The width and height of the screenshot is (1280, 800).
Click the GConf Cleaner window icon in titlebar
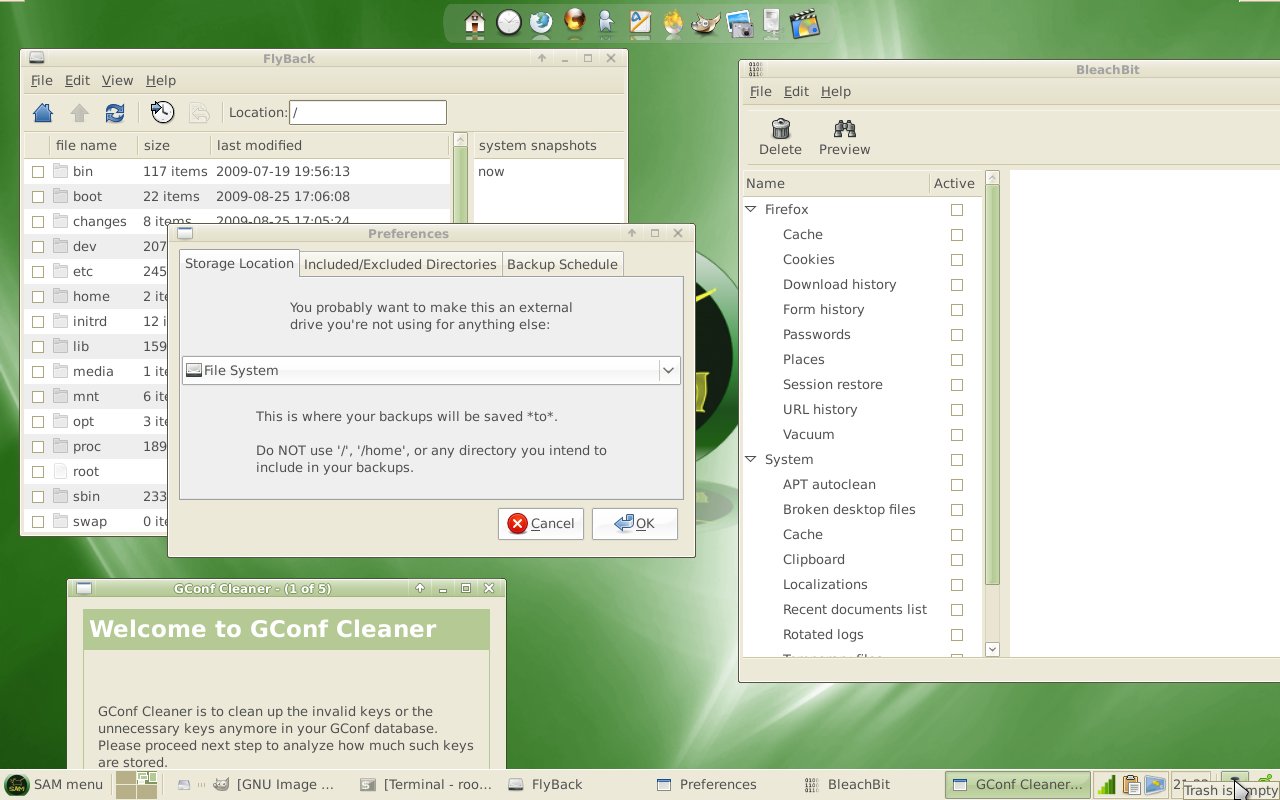point(84,588)
